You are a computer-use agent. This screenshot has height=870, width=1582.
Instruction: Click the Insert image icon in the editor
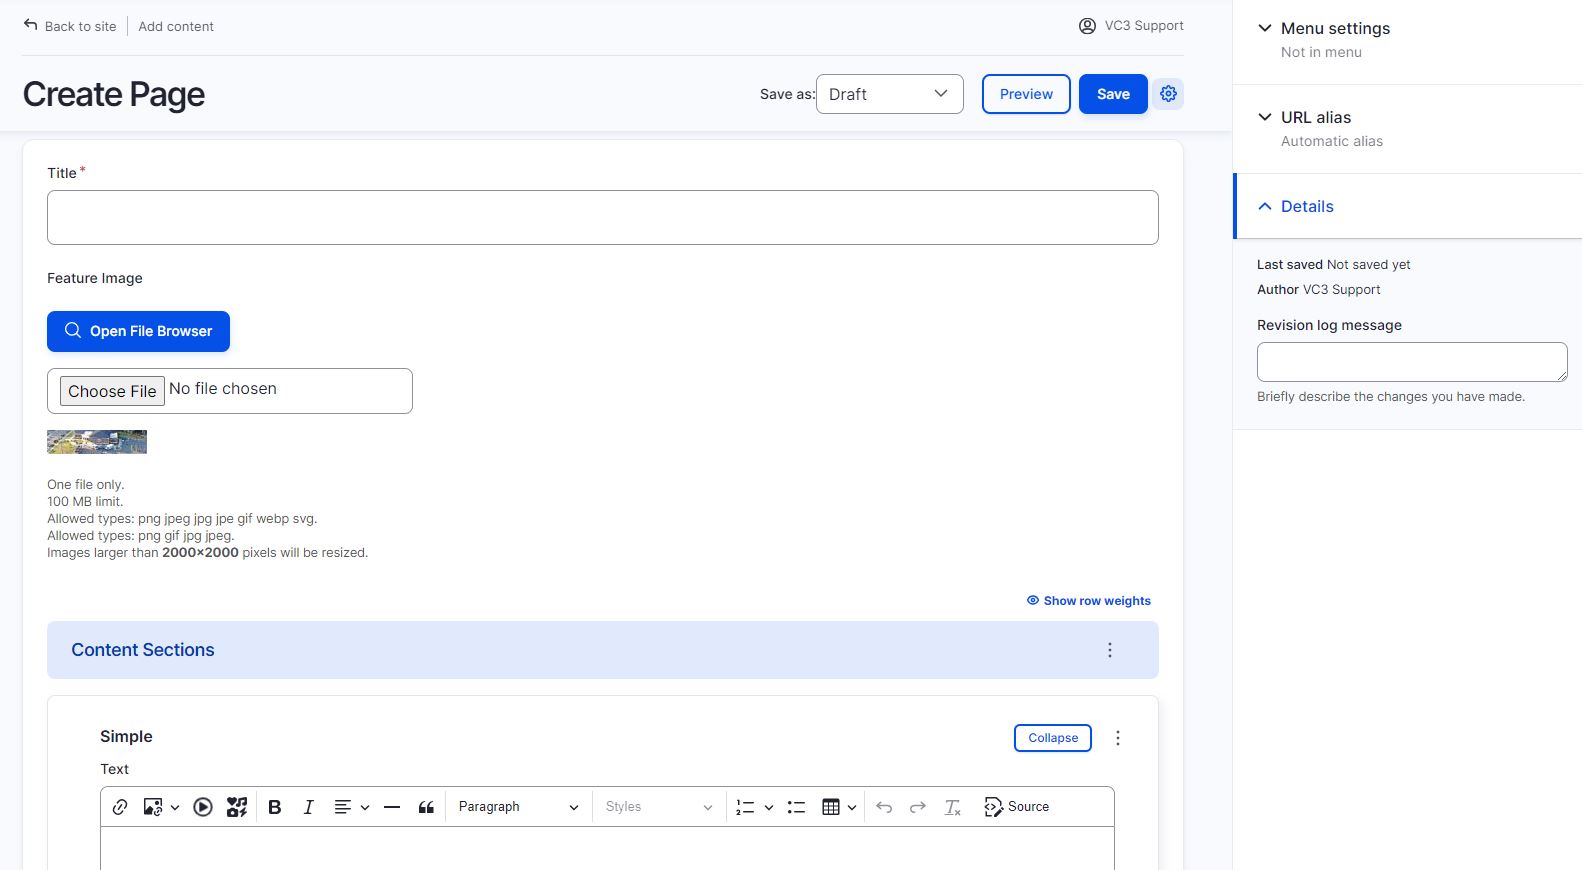(x=152, y=807)
